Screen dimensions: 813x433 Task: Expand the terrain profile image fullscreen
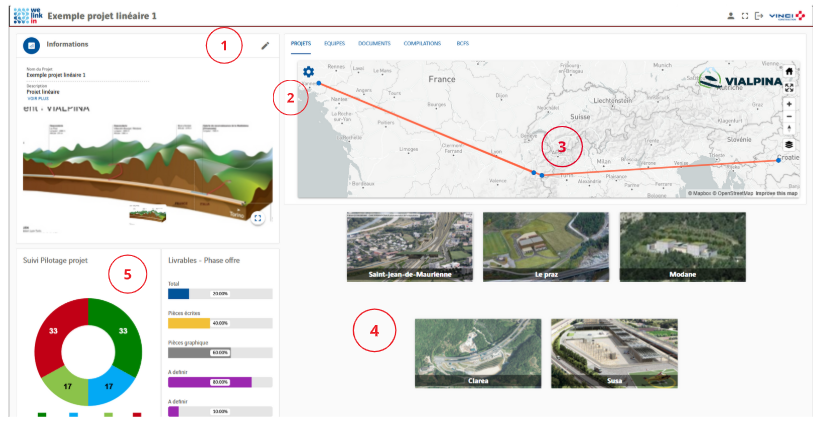(x=258, y=217)
